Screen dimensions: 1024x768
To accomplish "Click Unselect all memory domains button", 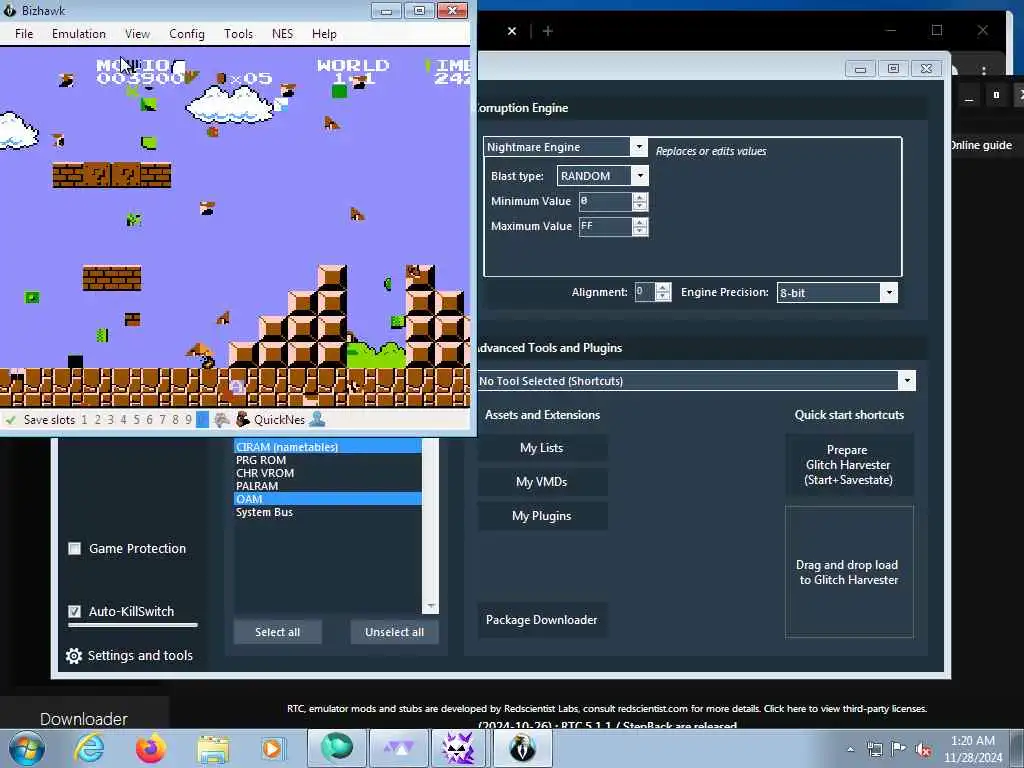I will pos(394,632).
